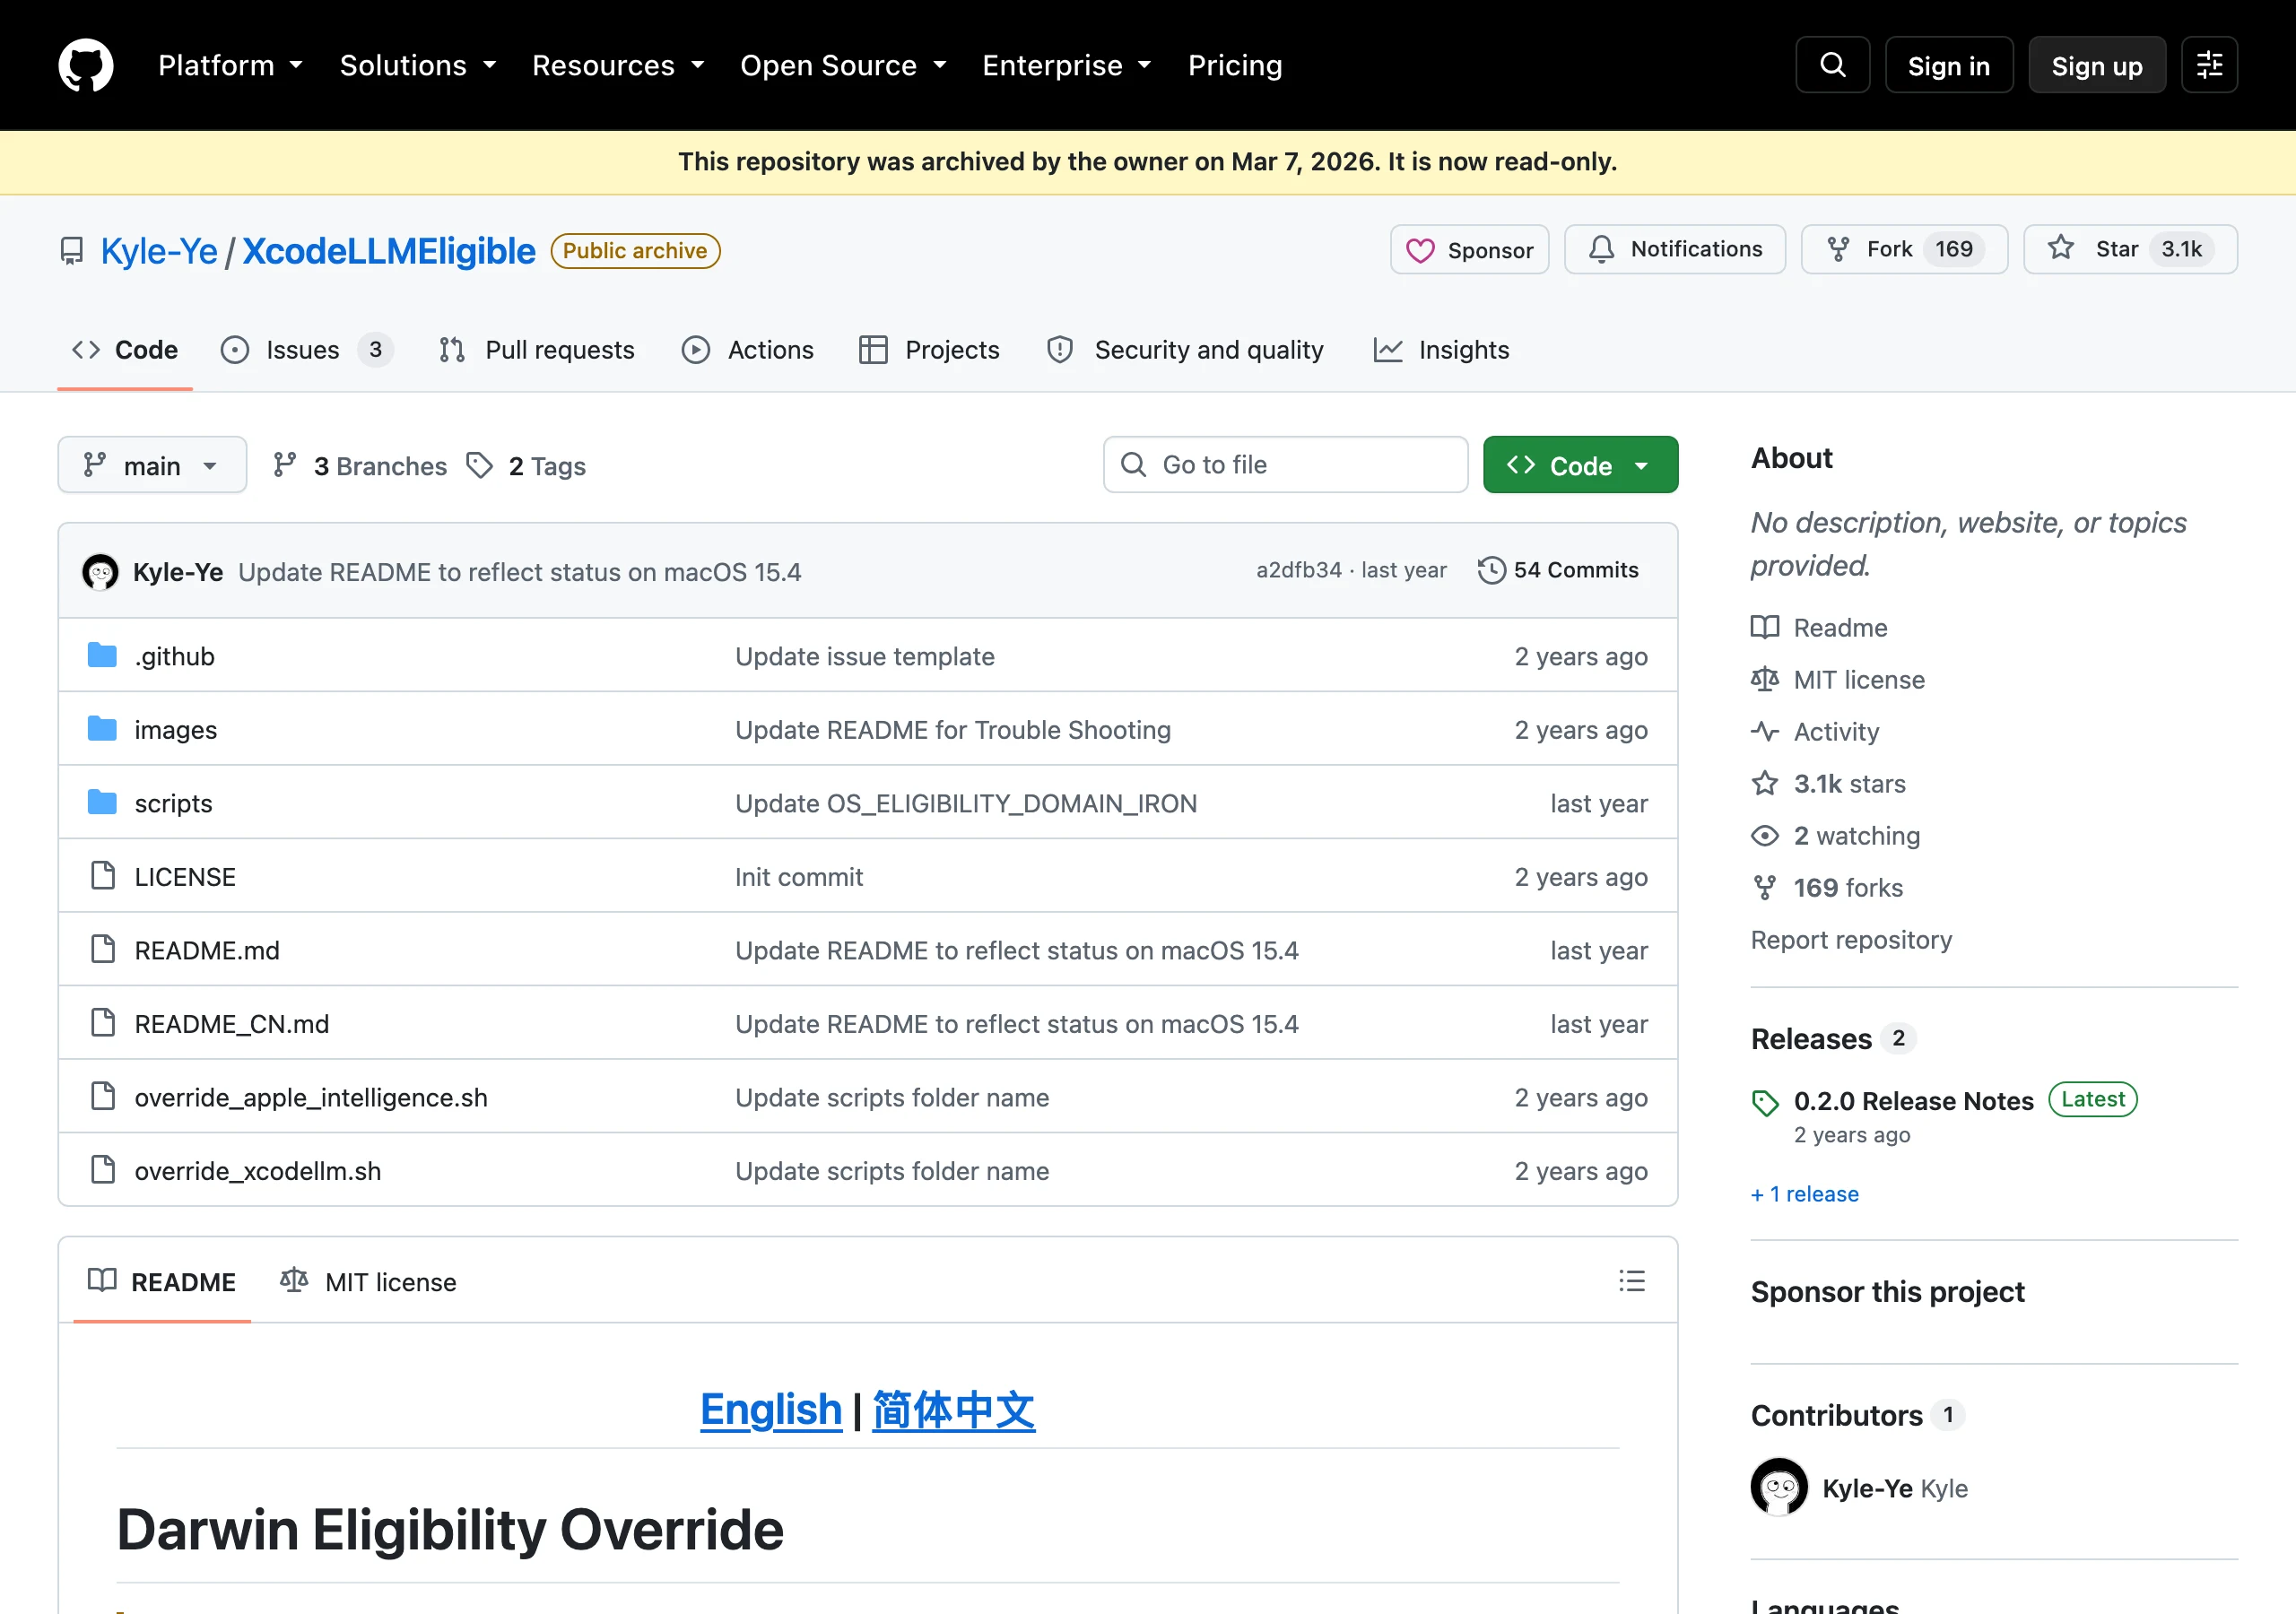Click the eye icon next to 2 watching
The height and width of the screenshot is (1614, 2296).
(1765, 835)
